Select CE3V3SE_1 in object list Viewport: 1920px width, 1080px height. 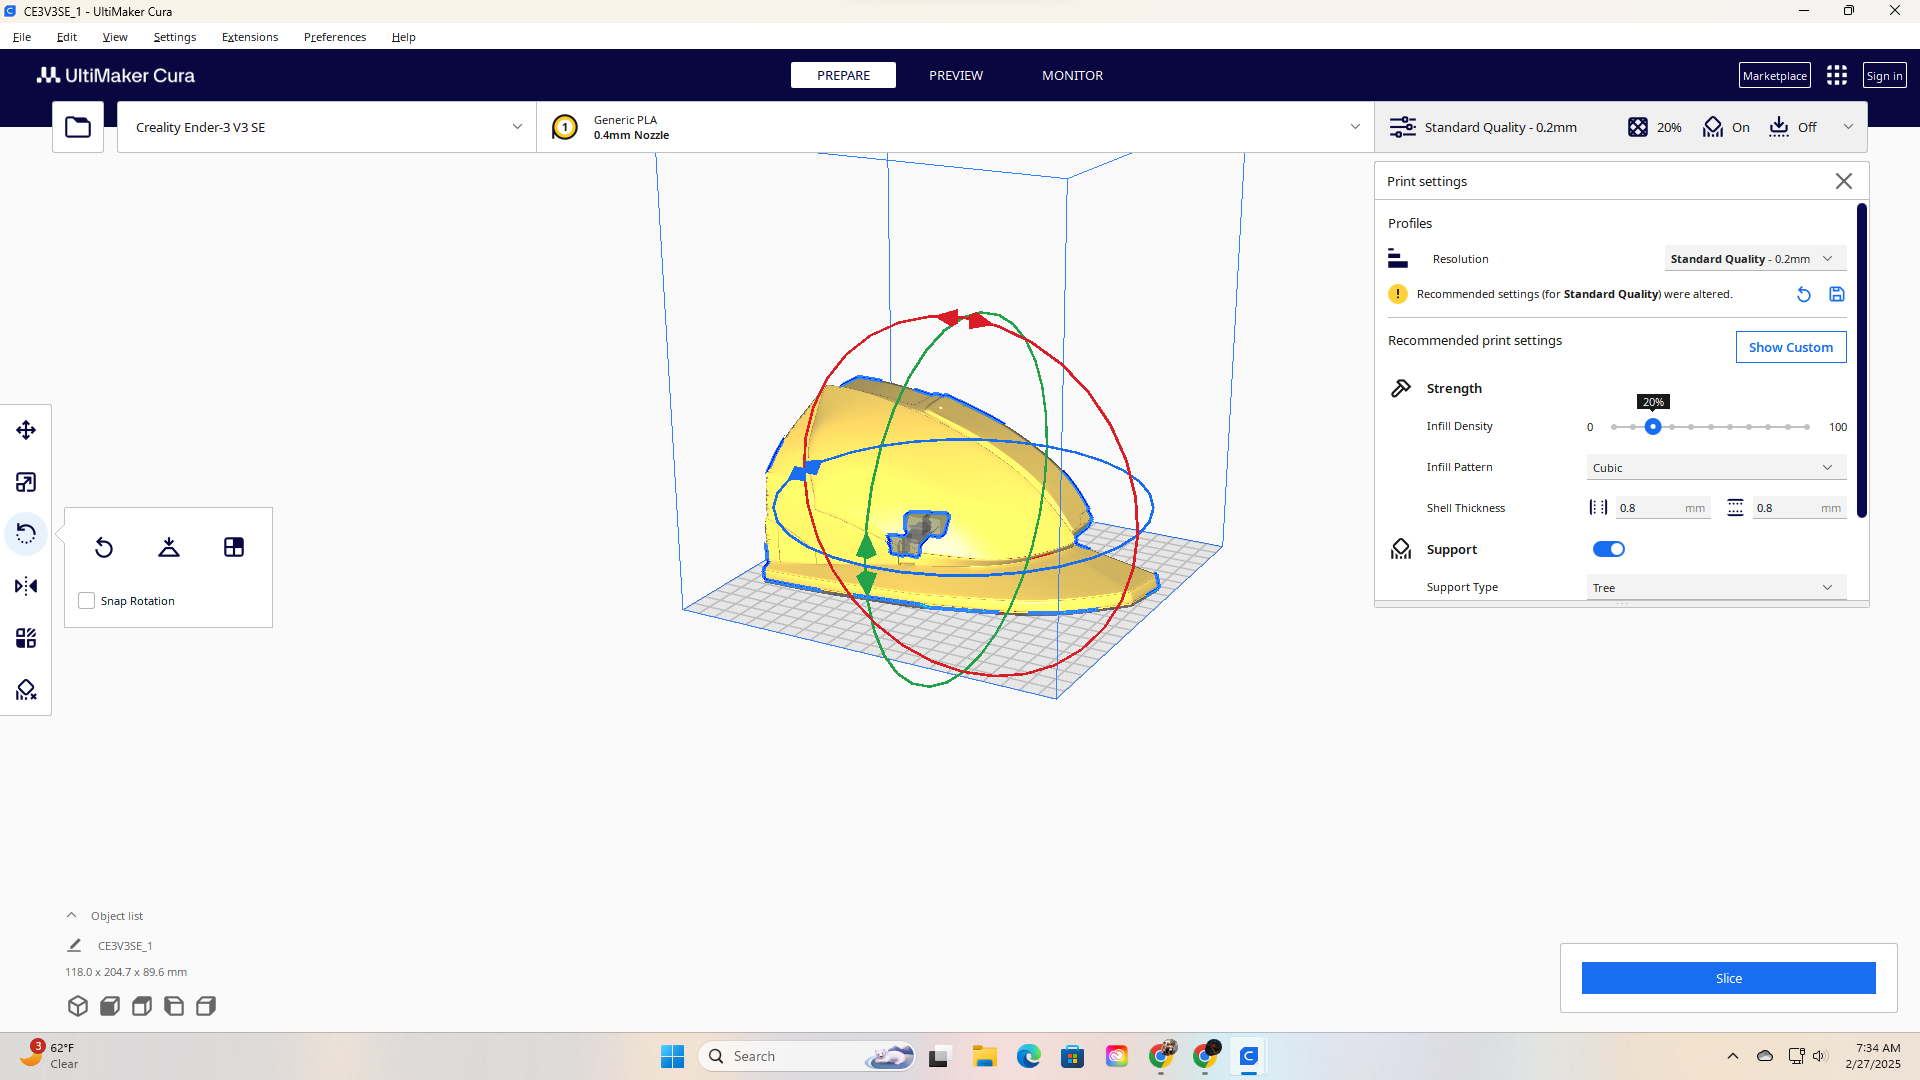[125, 945]
